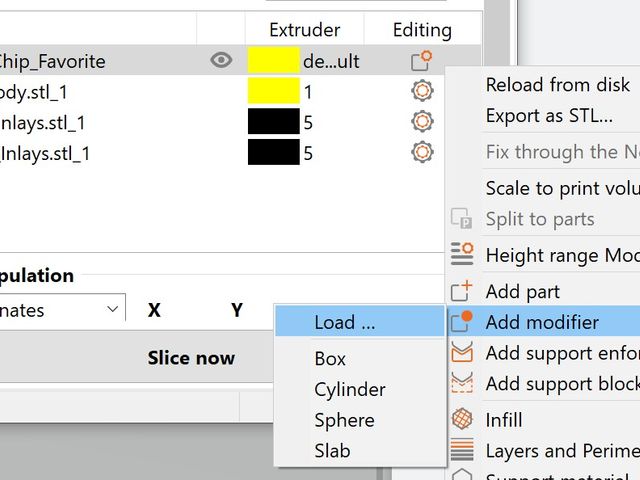
Task: Click the Add modifier icon
Action: pyautogui.click(x=462, y=322)
